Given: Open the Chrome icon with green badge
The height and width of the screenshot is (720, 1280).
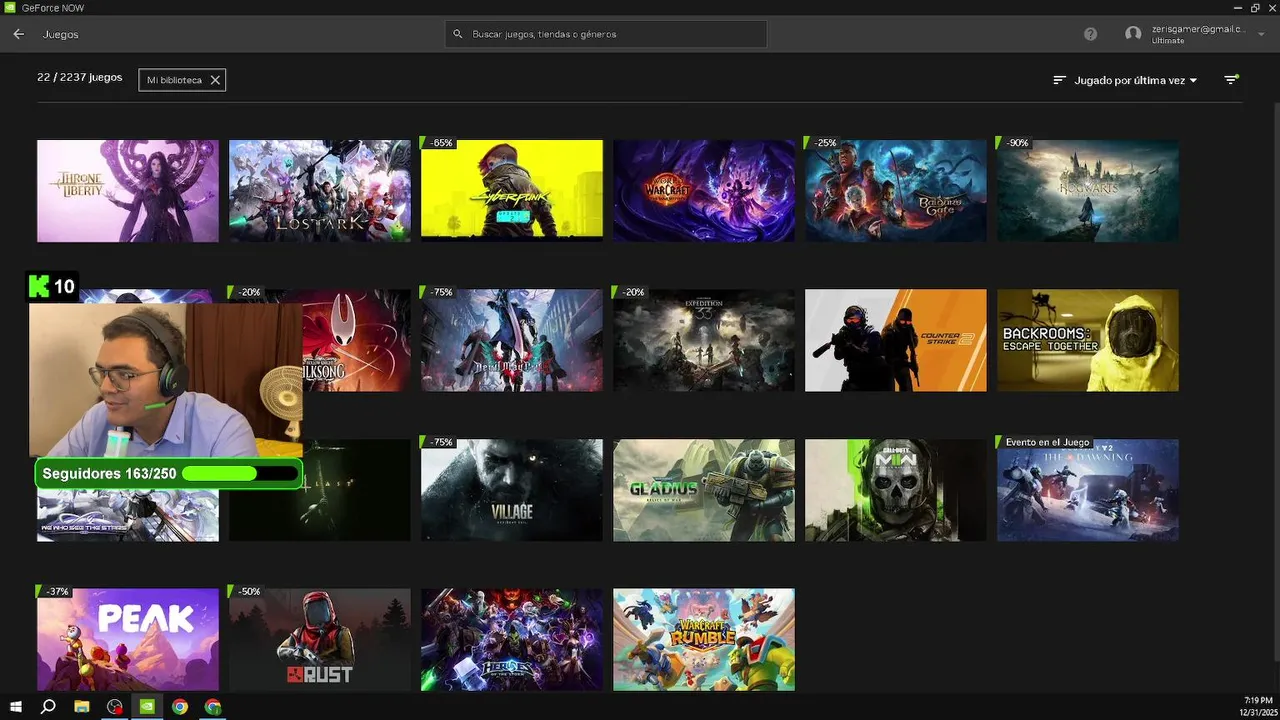Looking at the screenshot, I should pos(213,707).
